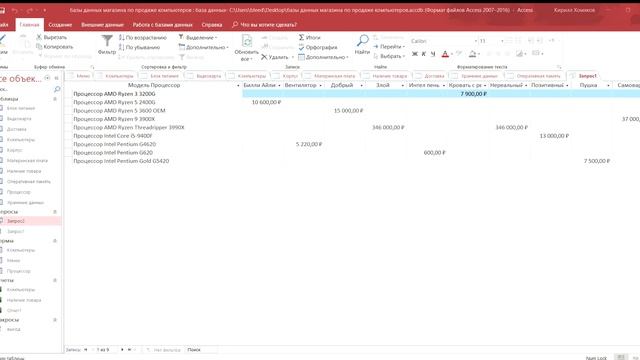Click Что вы хотите сделать search box

[264, 25]
